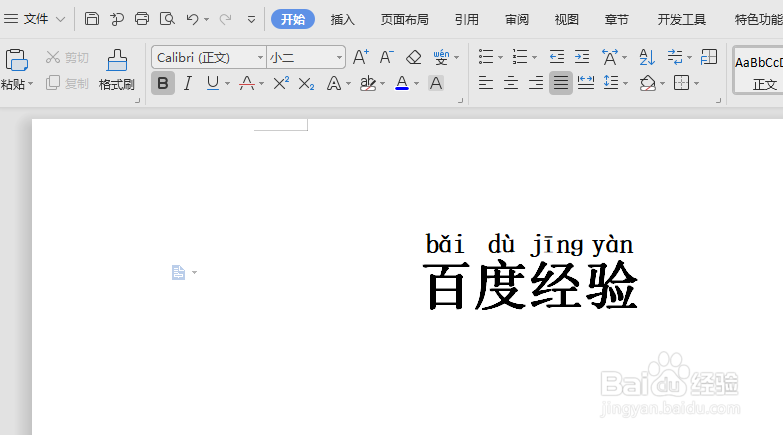
Task: Expand the arrow next to 文件
Action: [x=60, y=19]
